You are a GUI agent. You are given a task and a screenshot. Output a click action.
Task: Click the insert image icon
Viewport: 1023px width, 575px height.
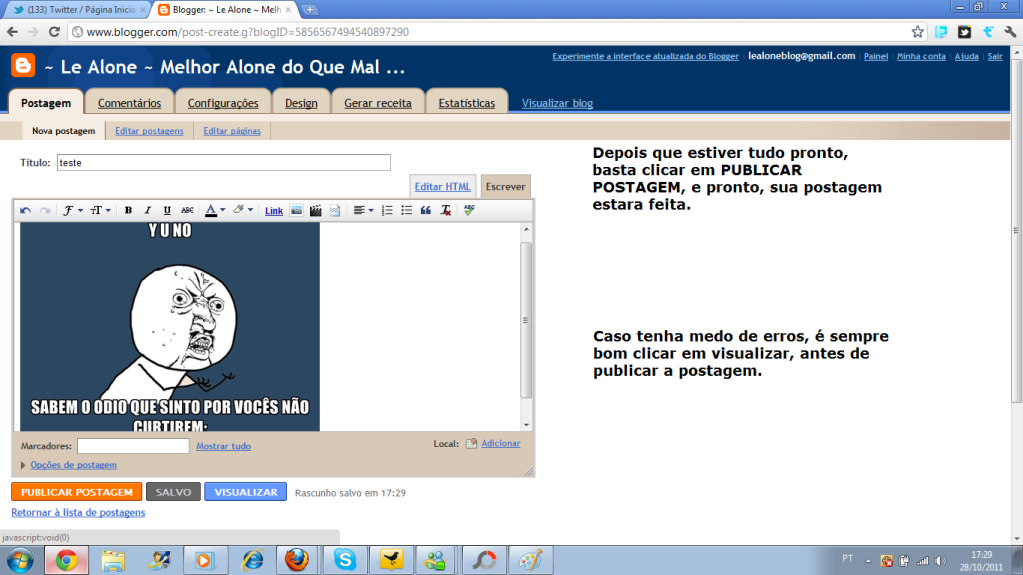point(297,211)
